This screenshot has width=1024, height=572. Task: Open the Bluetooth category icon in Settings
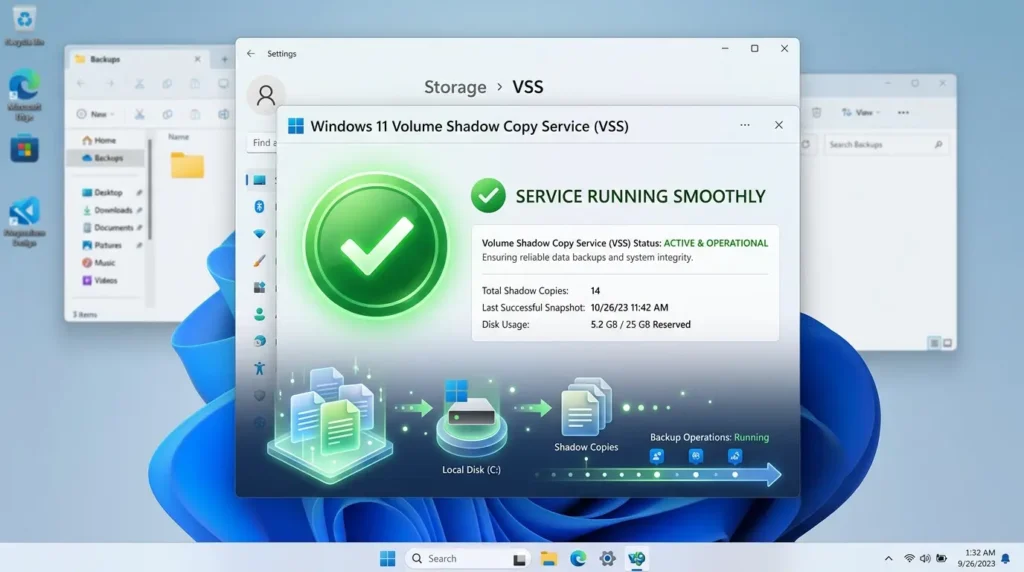tap(259, 207)
